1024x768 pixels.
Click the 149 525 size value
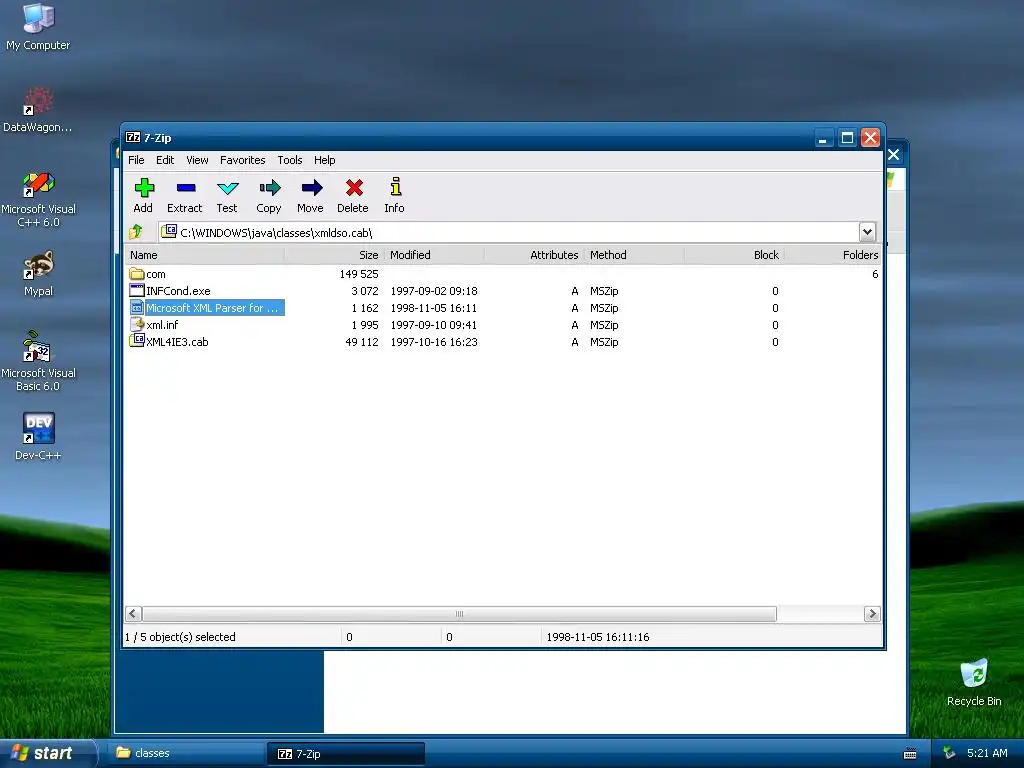[x=359, y=274]
